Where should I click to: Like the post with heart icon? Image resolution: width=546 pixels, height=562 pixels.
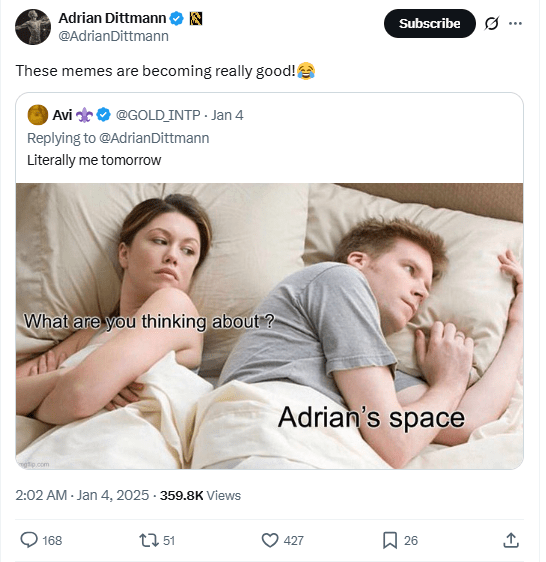pos(270,540)
